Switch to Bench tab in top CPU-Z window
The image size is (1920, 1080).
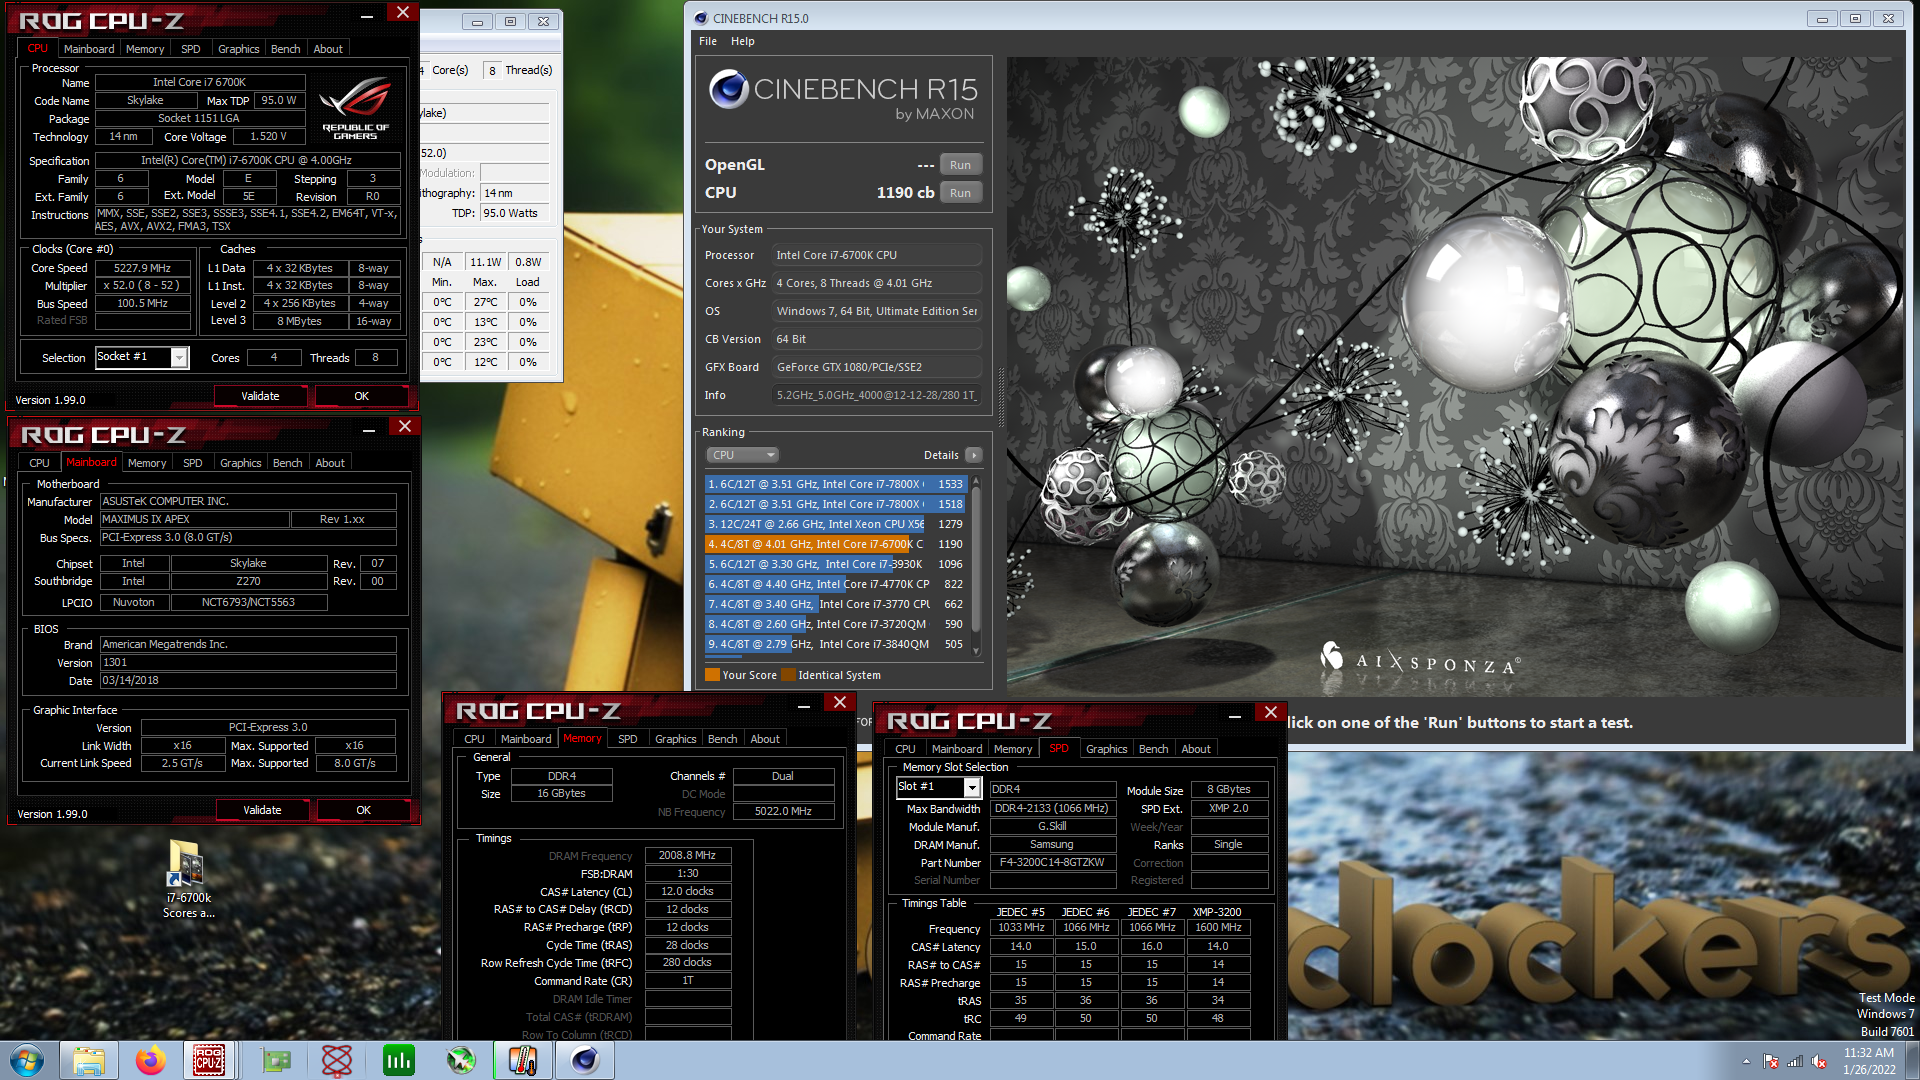pos(285,49)
